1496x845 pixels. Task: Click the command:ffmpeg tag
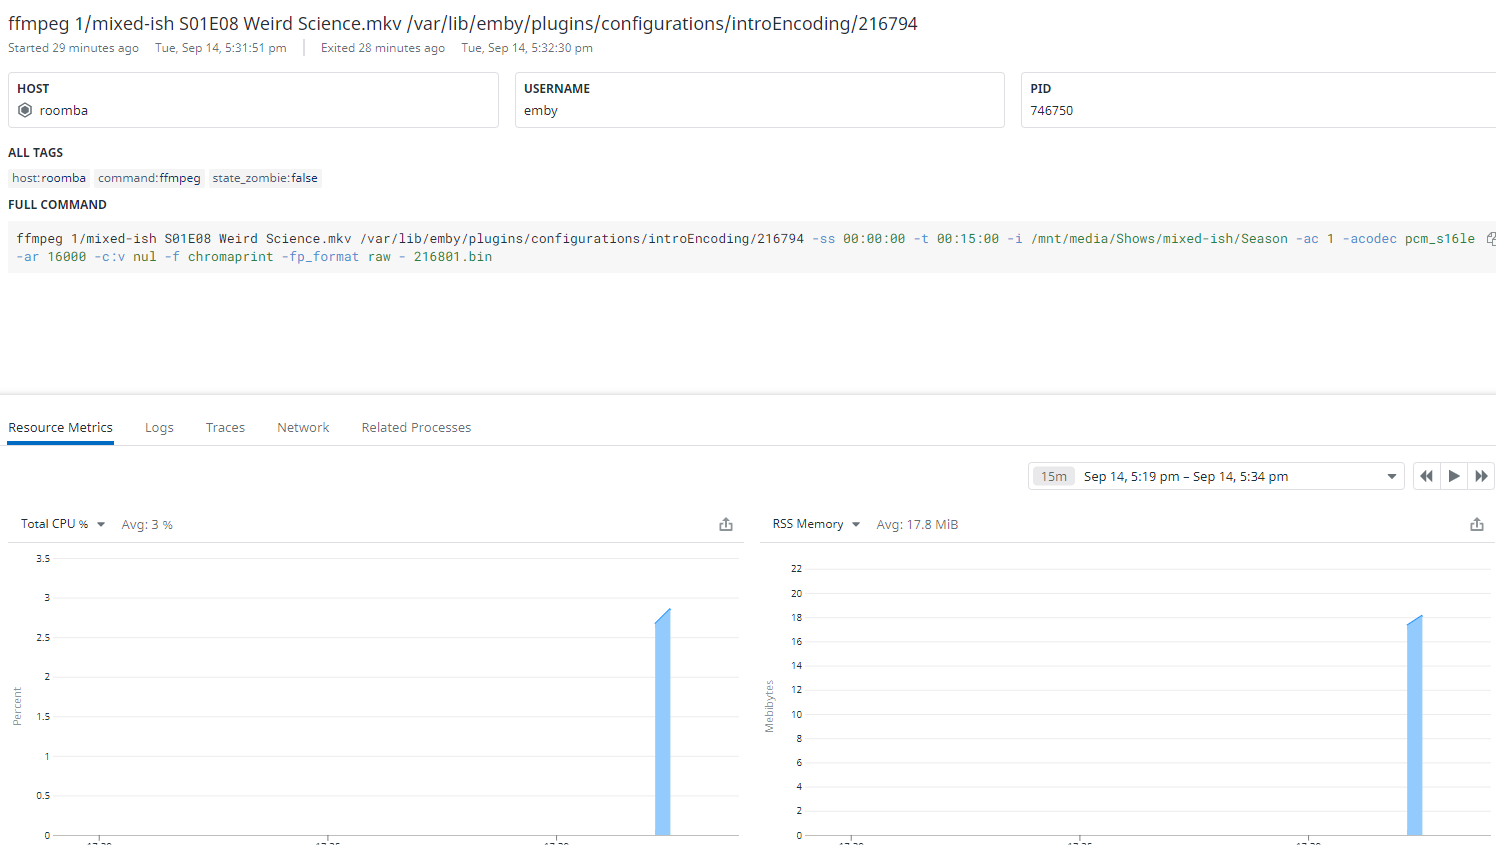(x=149, y=178)
